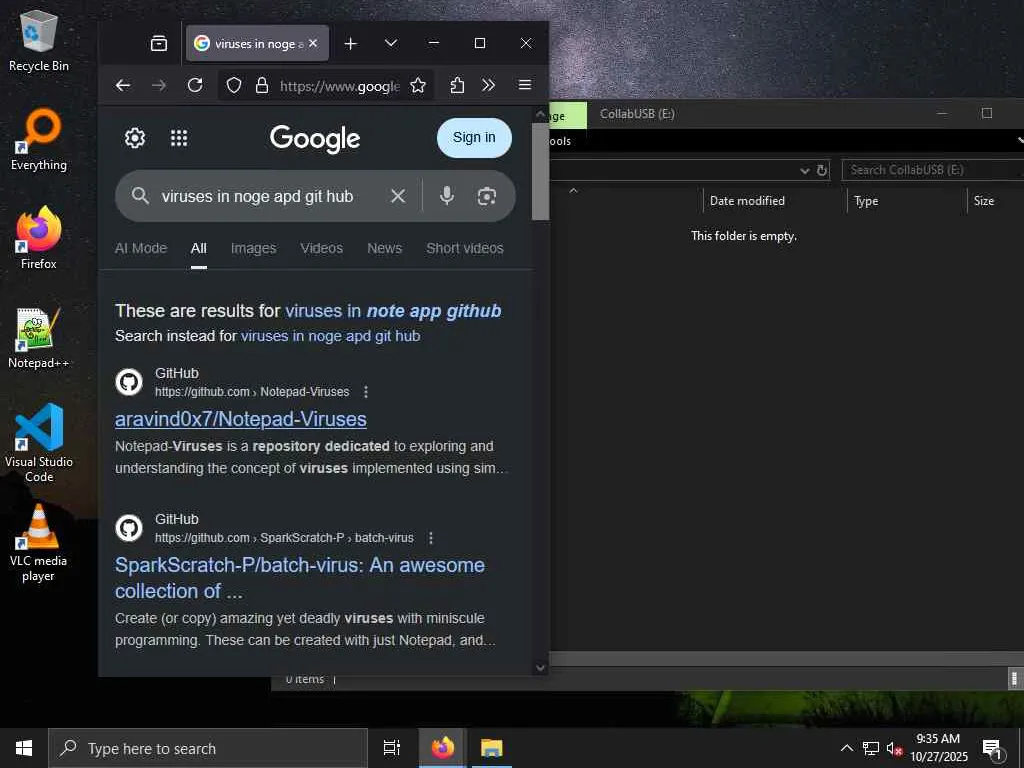Close the 'viruses in noge' browser tab

pos(313,43)
